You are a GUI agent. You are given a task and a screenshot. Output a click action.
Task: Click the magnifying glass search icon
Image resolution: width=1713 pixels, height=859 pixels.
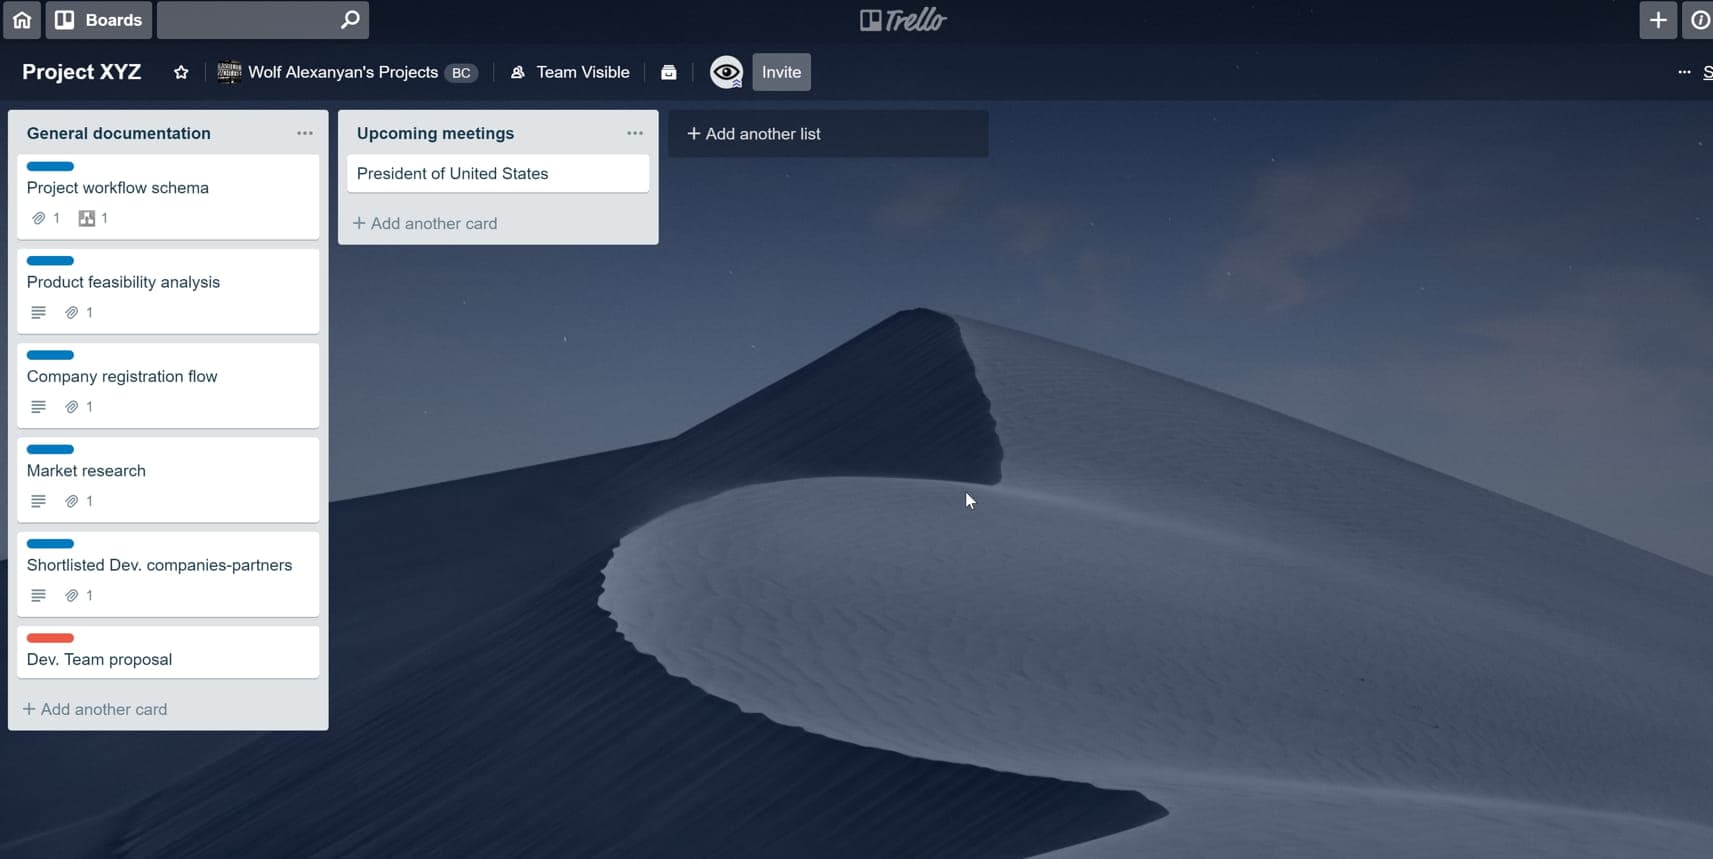point(350,20)
